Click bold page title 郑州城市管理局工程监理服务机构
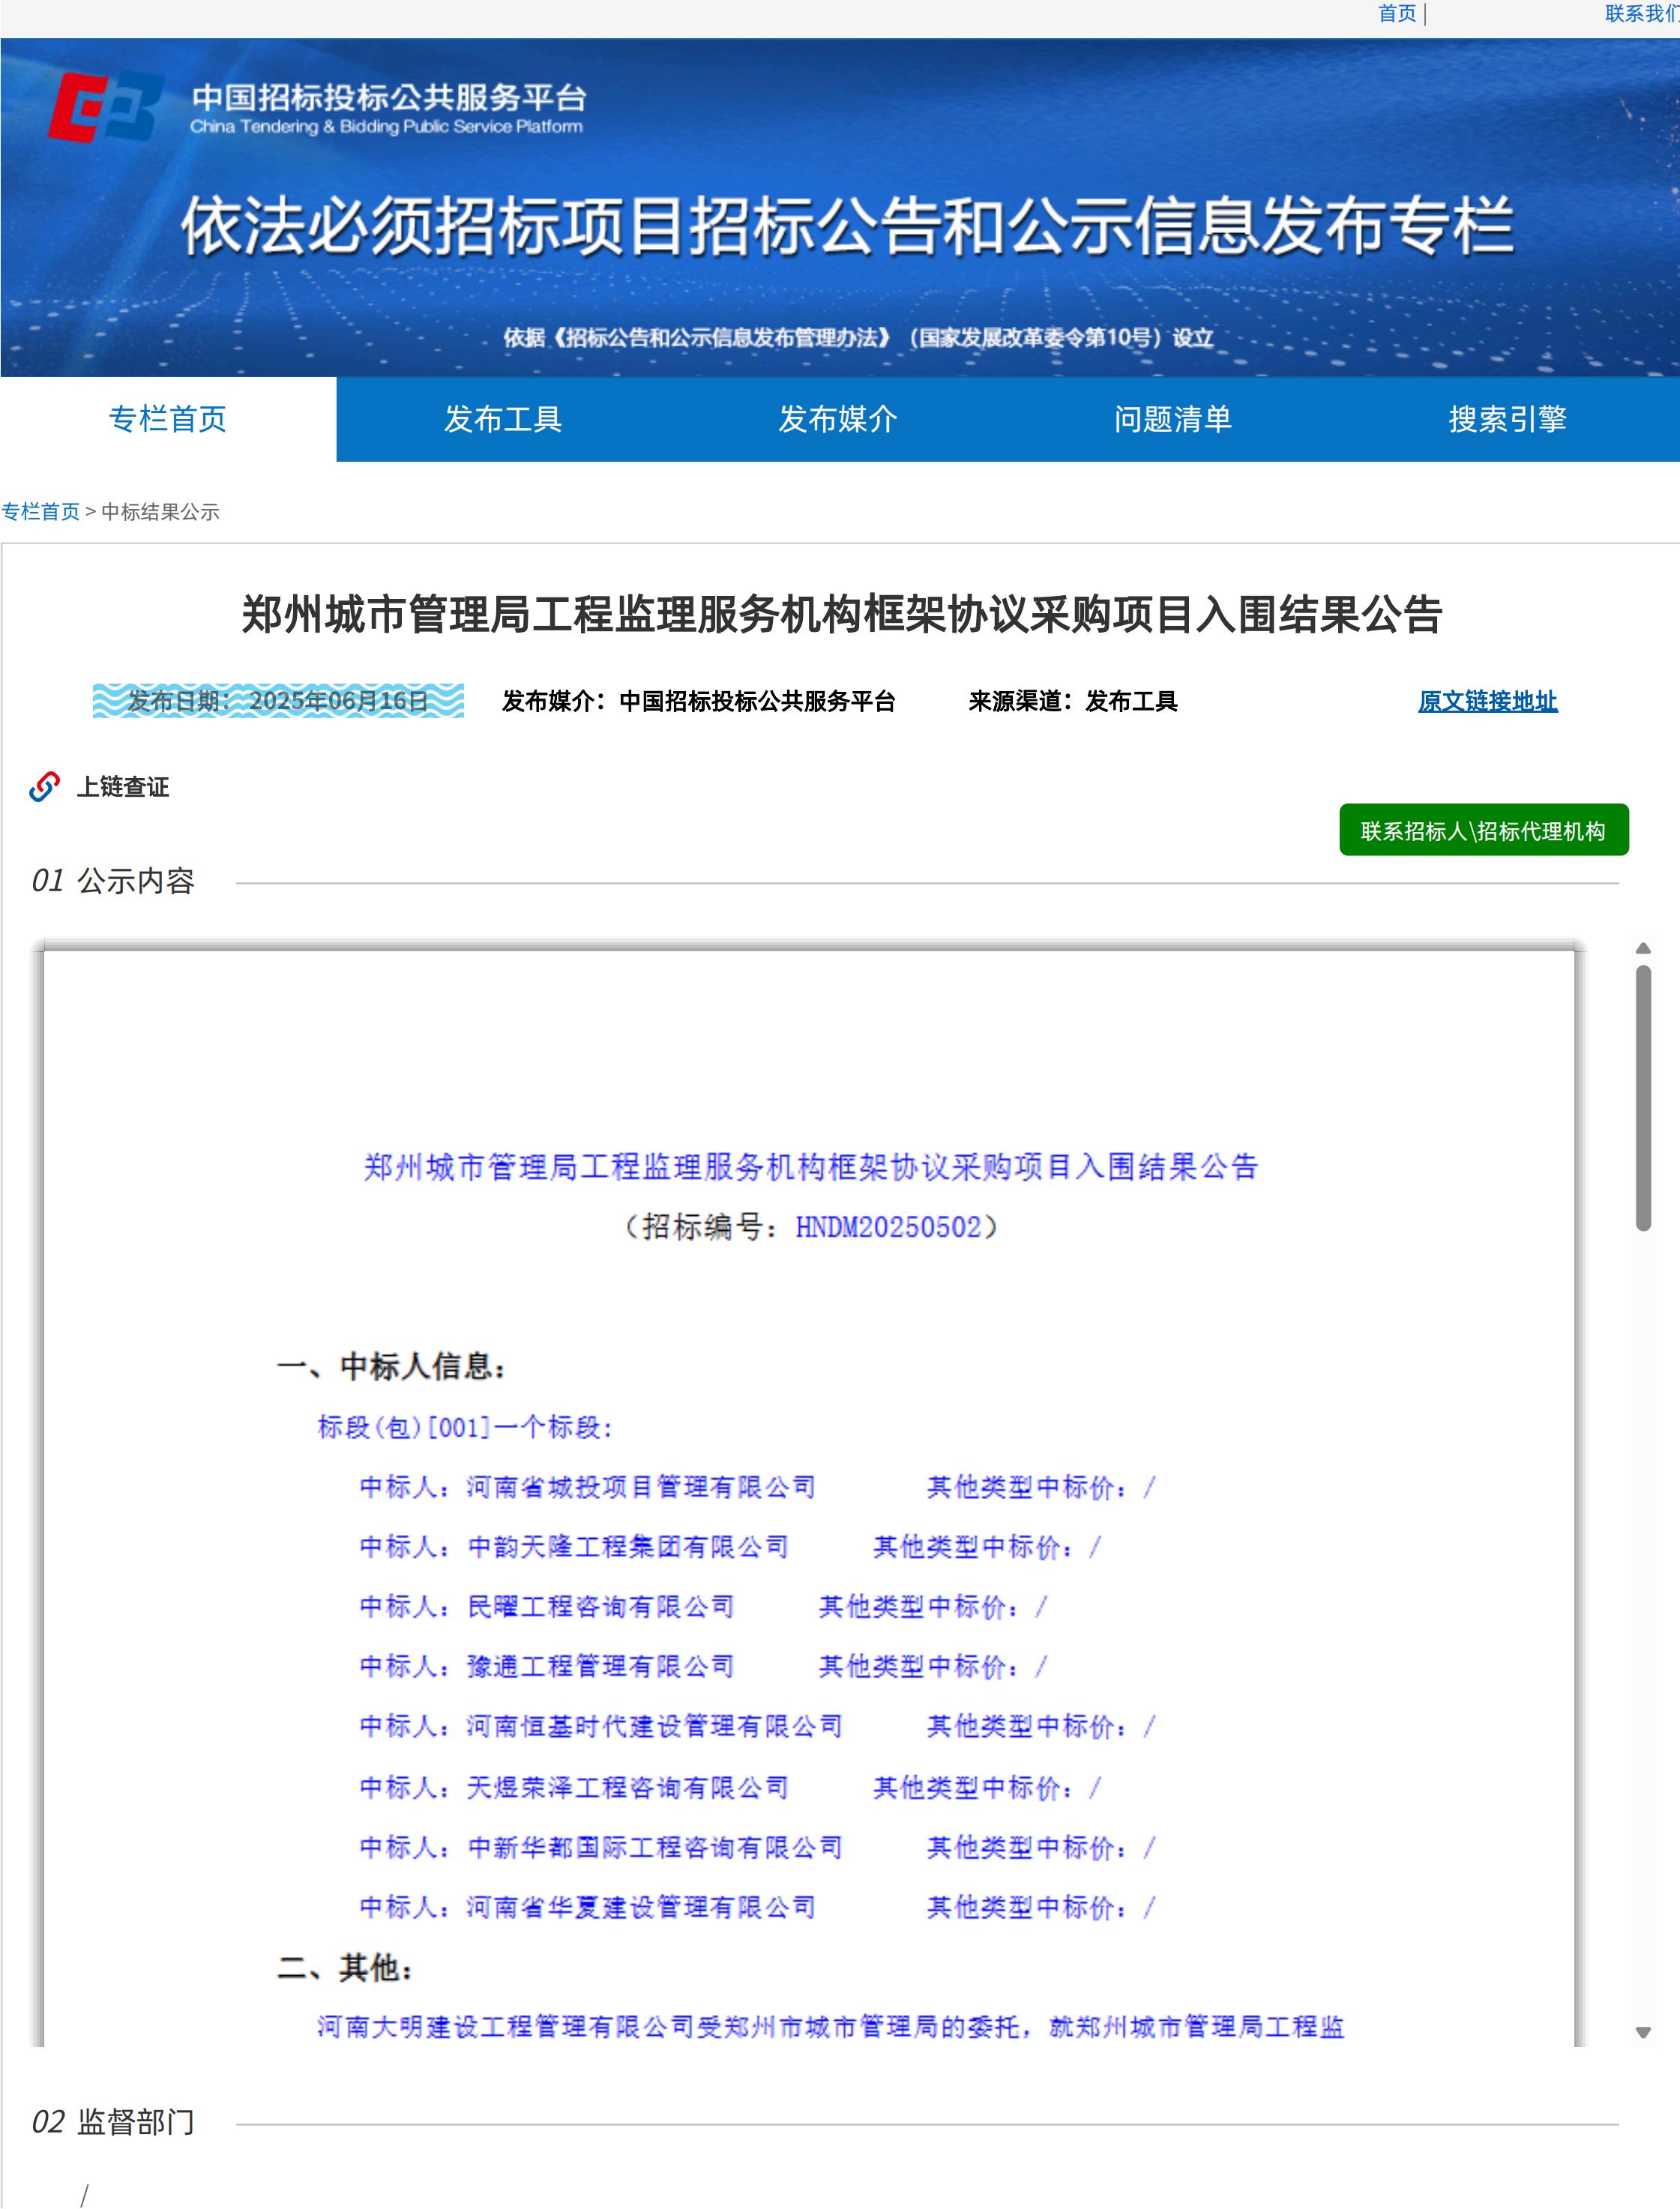 (x=841, y=614)
